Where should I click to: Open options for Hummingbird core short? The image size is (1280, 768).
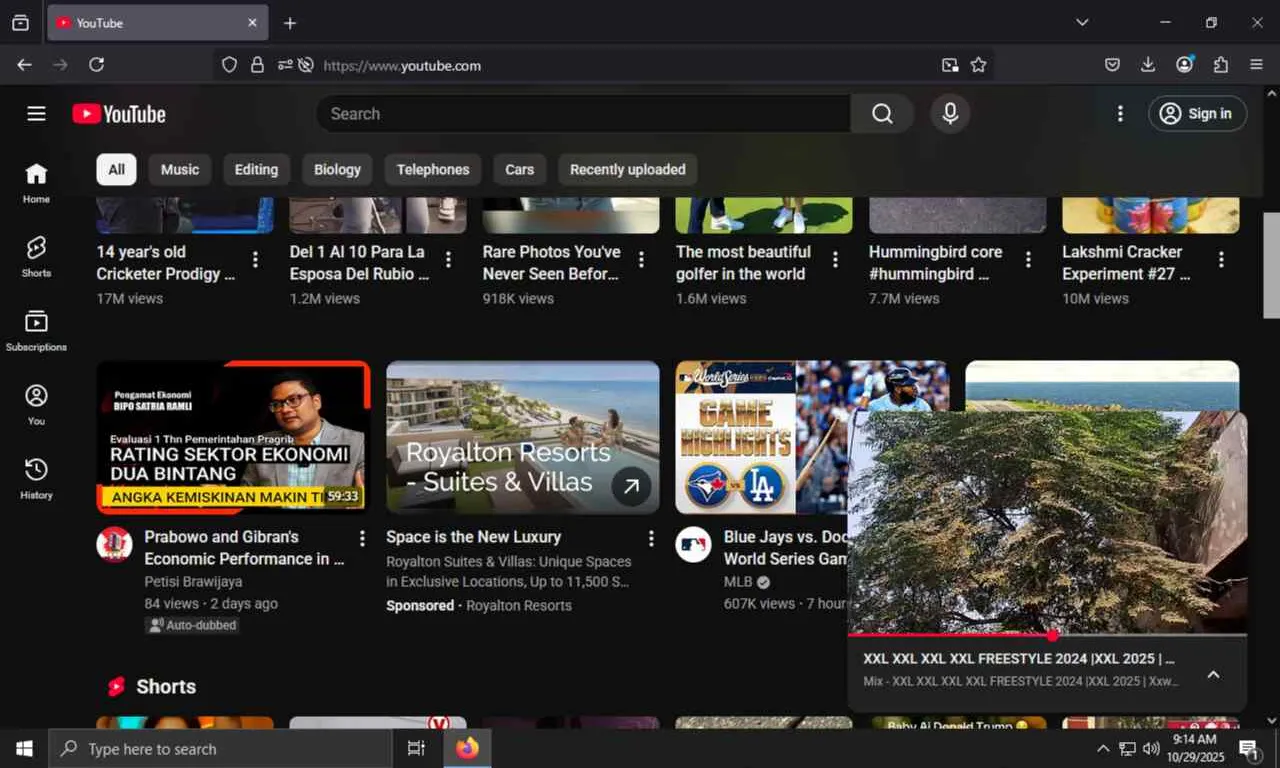[1028, 260]
